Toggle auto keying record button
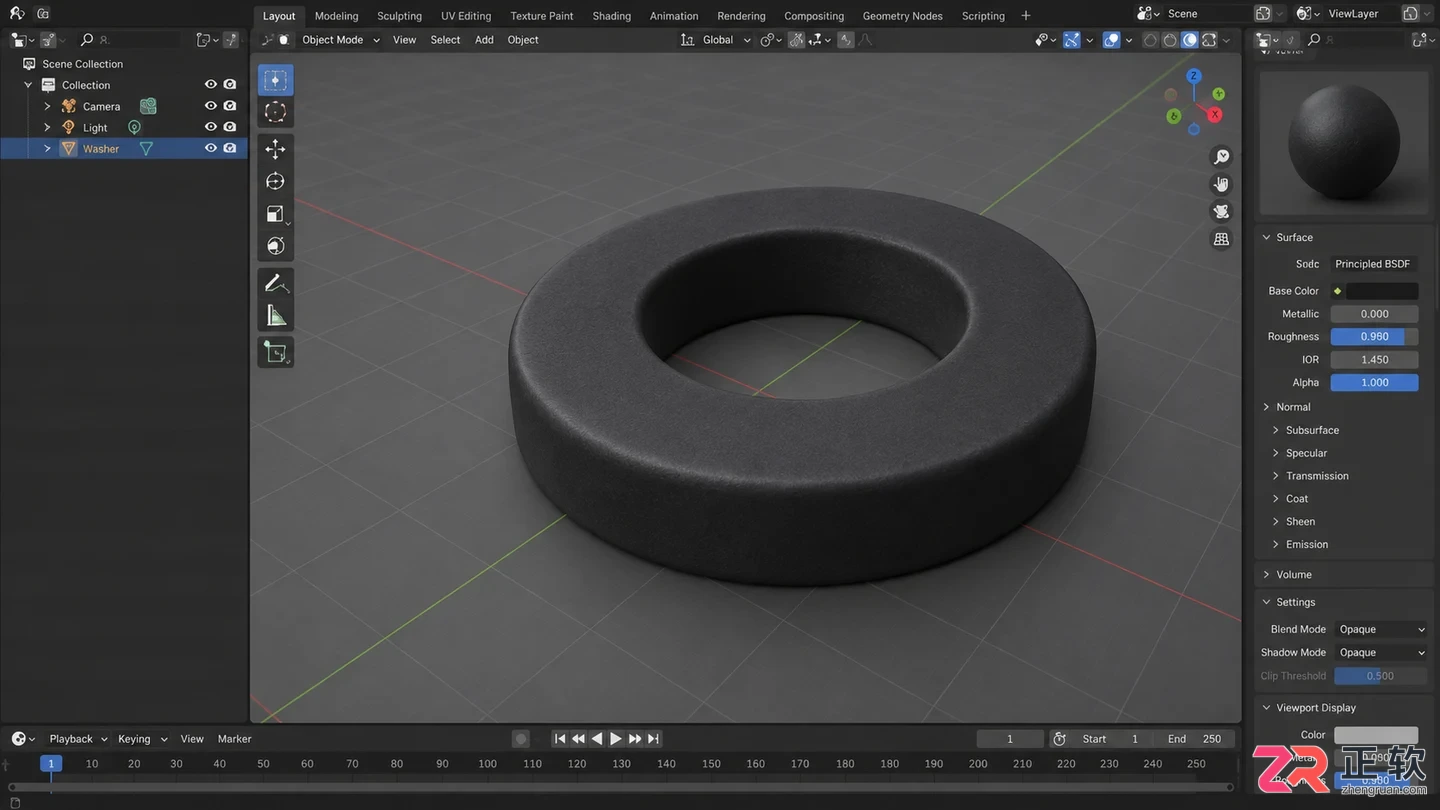 (x=520, y=739)
